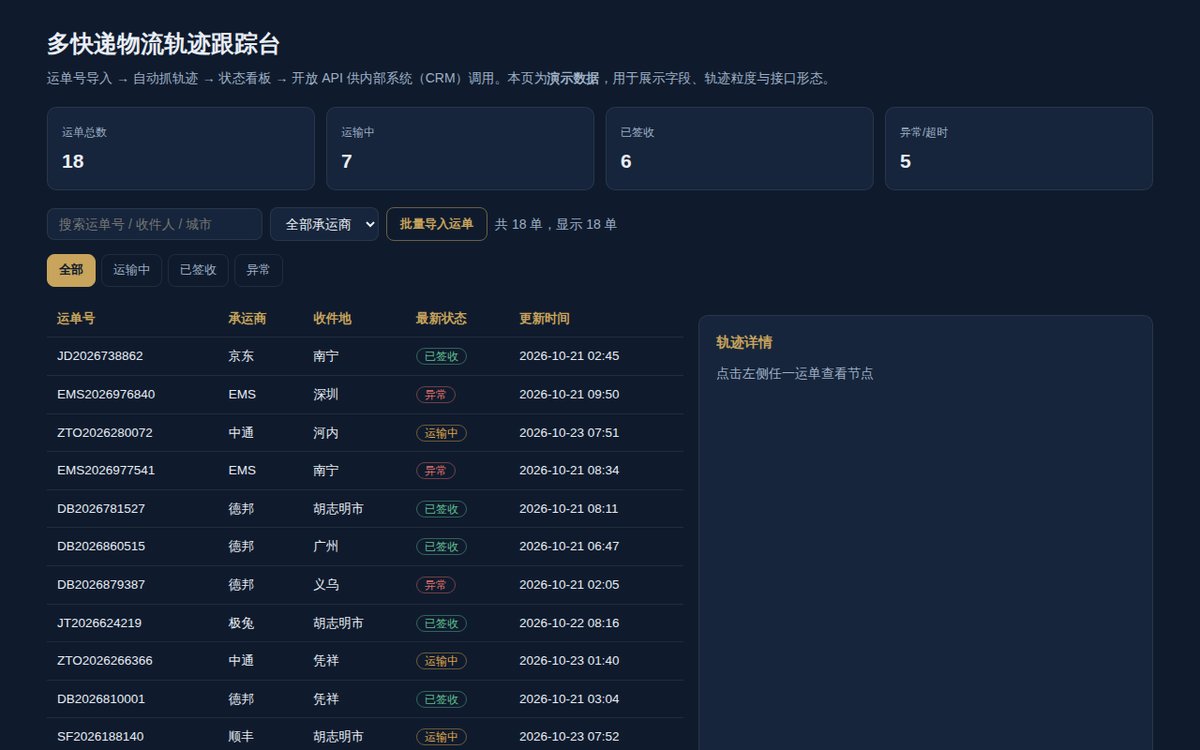Click 极兔 carrier cell

click(x=241, y=622)
